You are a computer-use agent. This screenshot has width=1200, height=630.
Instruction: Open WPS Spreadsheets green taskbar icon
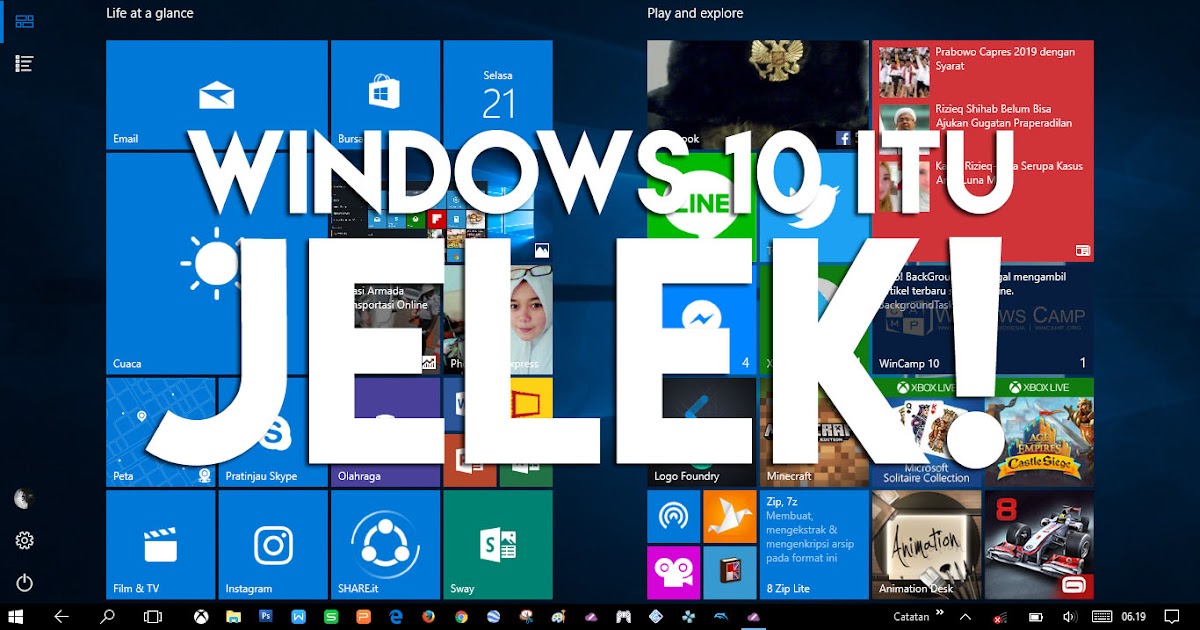pyautogui.click(x=331, y=617)
